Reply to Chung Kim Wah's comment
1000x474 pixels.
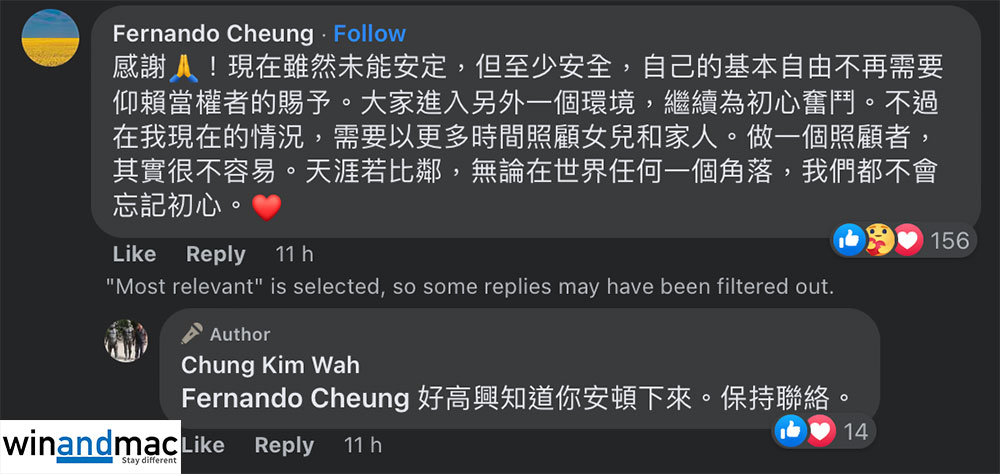[x=284, y=444]
